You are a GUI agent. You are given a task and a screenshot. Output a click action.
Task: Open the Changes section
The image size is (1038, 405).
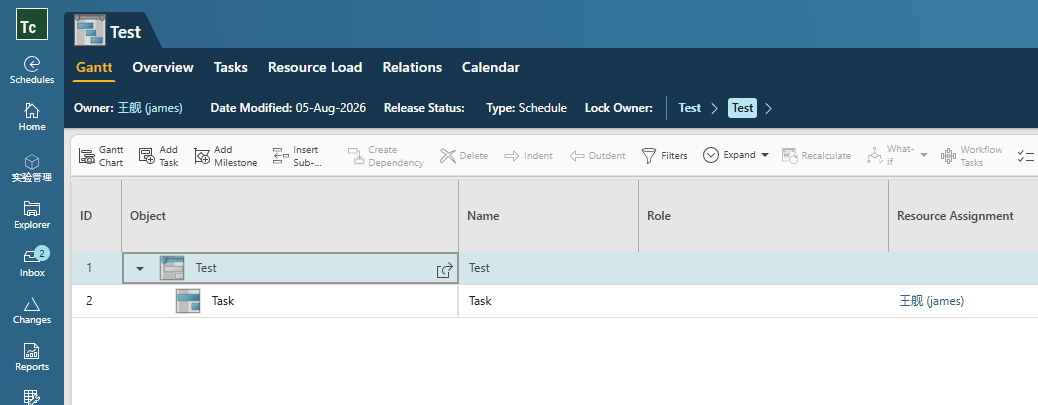point(32,311)
